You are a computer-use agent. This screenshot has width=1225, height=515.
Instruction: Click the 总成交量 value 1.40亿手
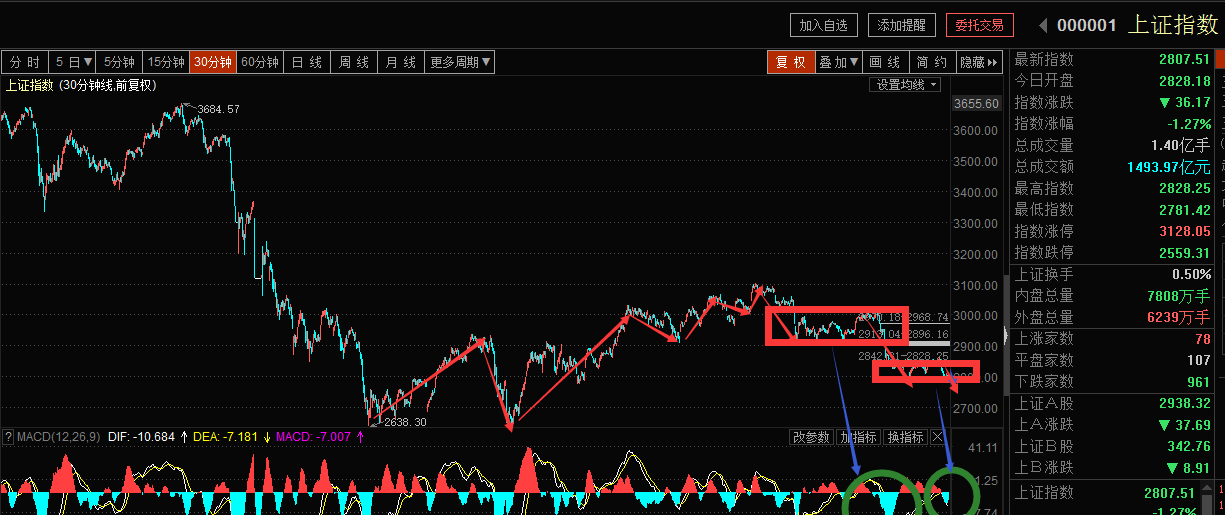(x=1180, y=145)
